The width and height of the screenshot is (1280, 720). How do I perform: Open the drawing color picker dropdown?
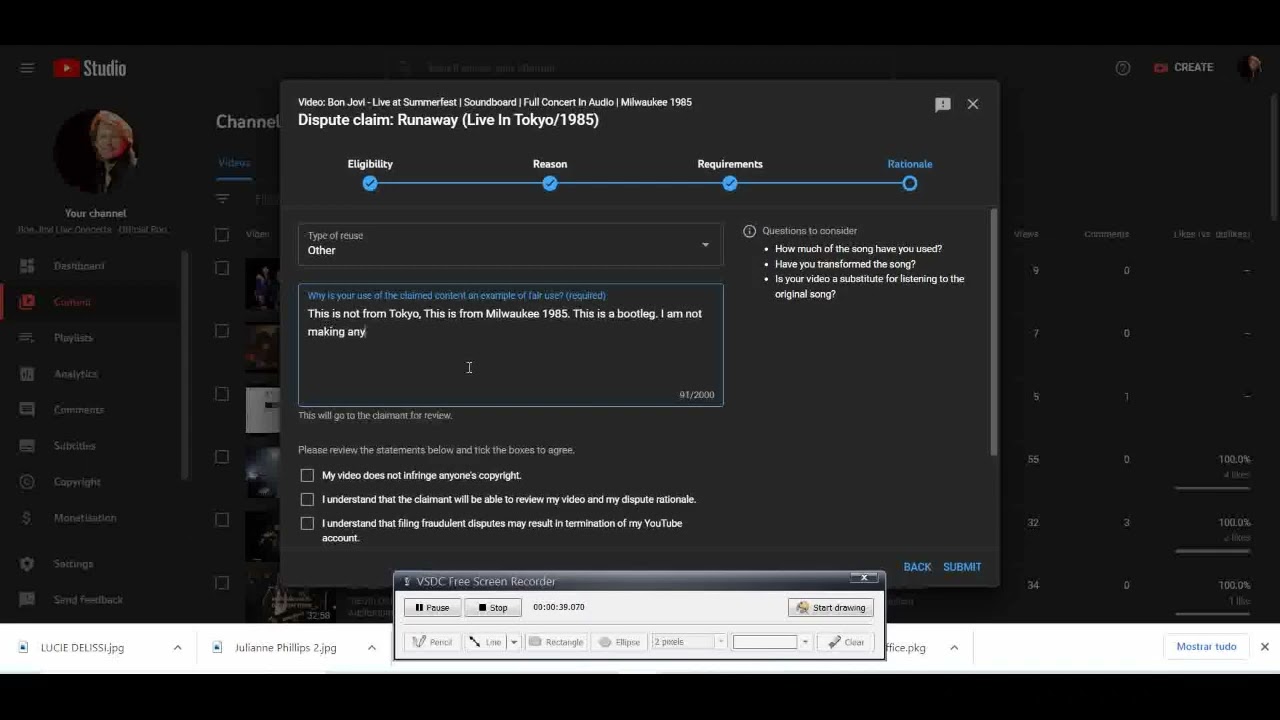(x=805, y=642)
